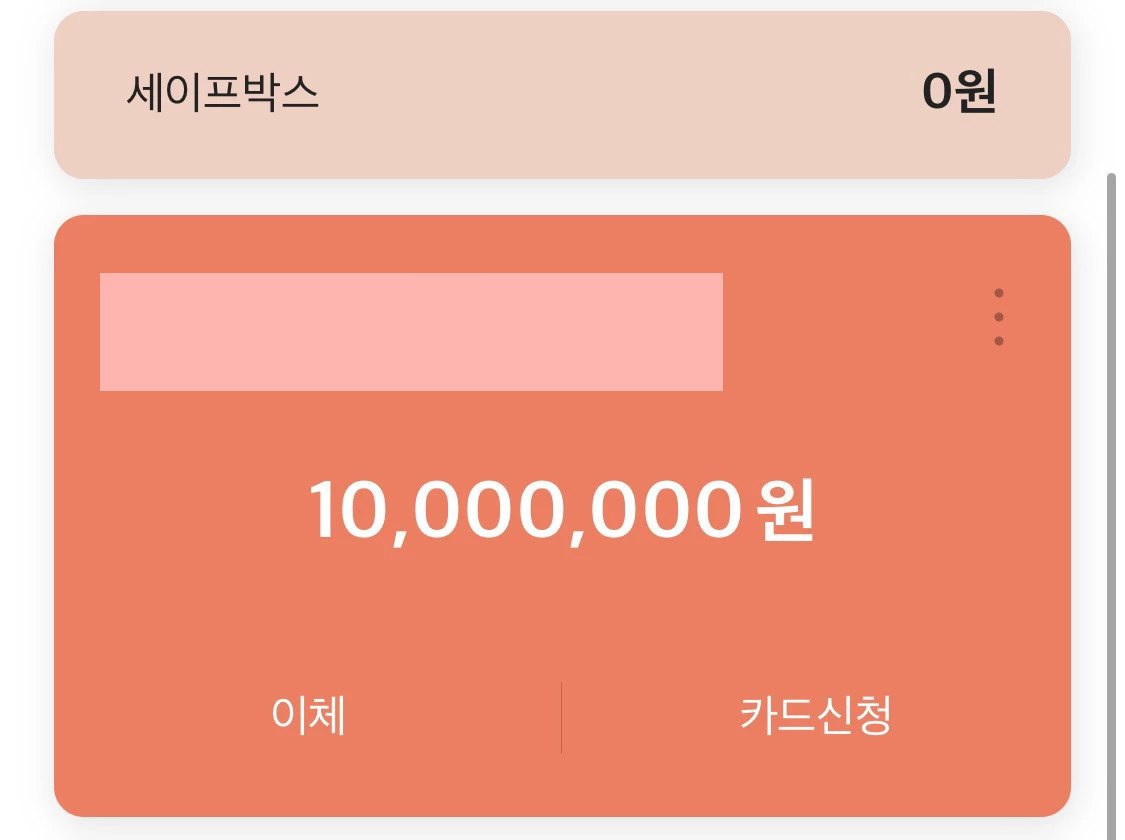Click the beige card's left edge before 세이프박스

pos(85,94)
